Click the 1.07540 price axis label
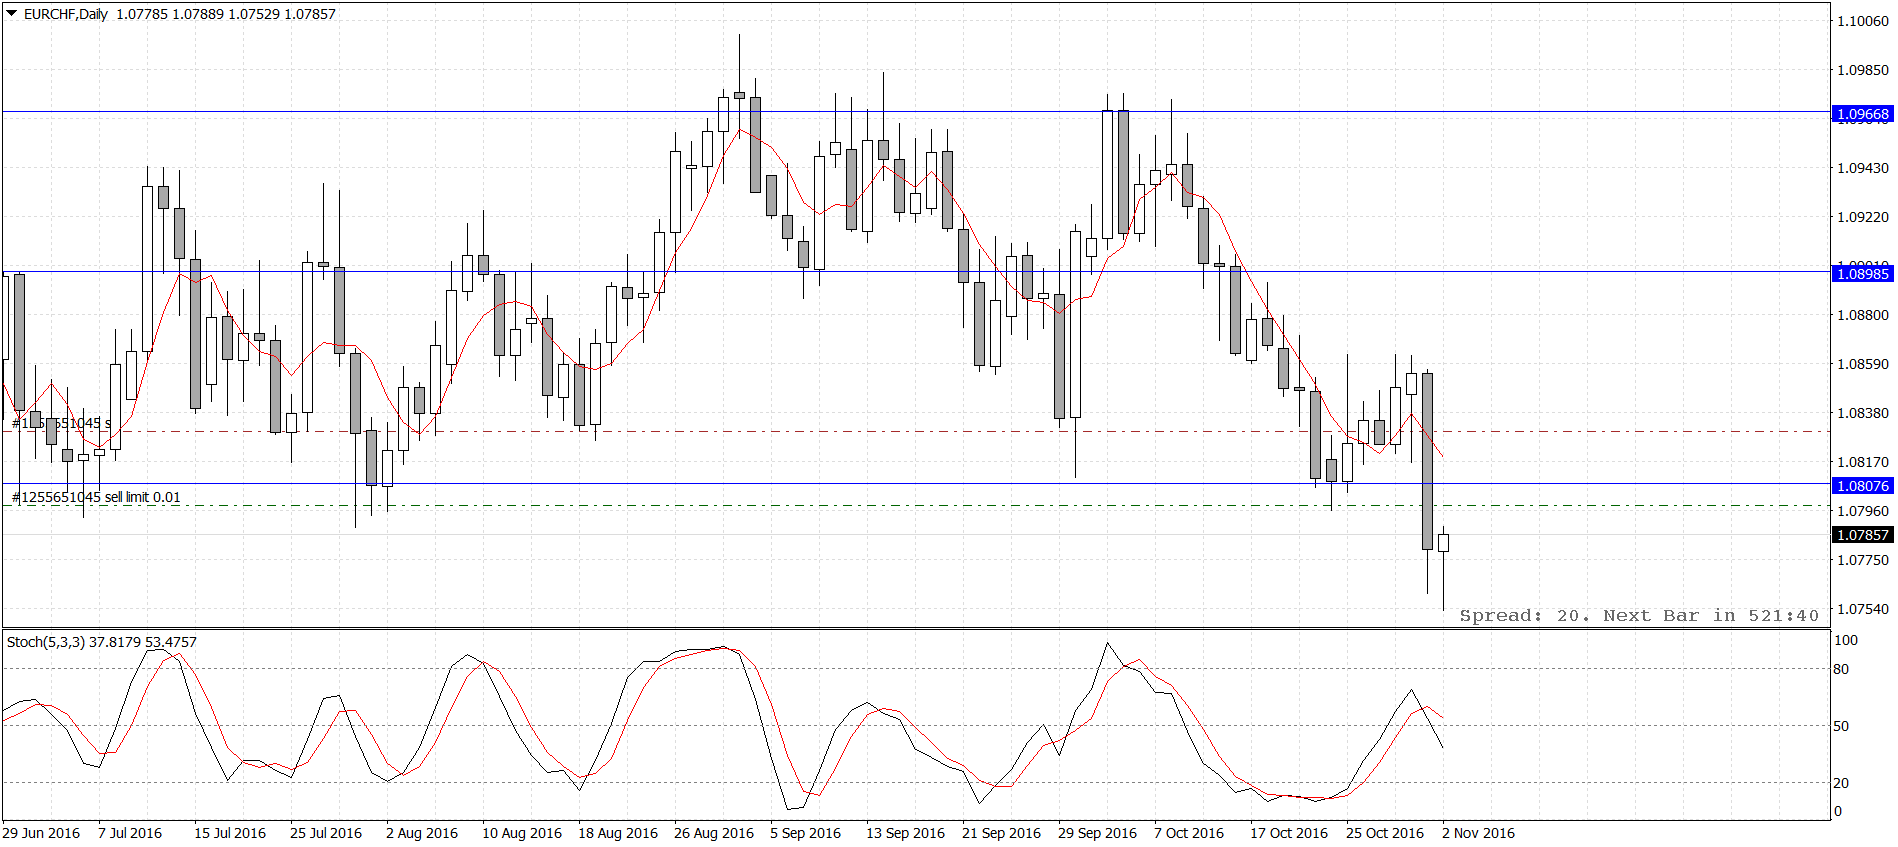 tap(1863, 609)
